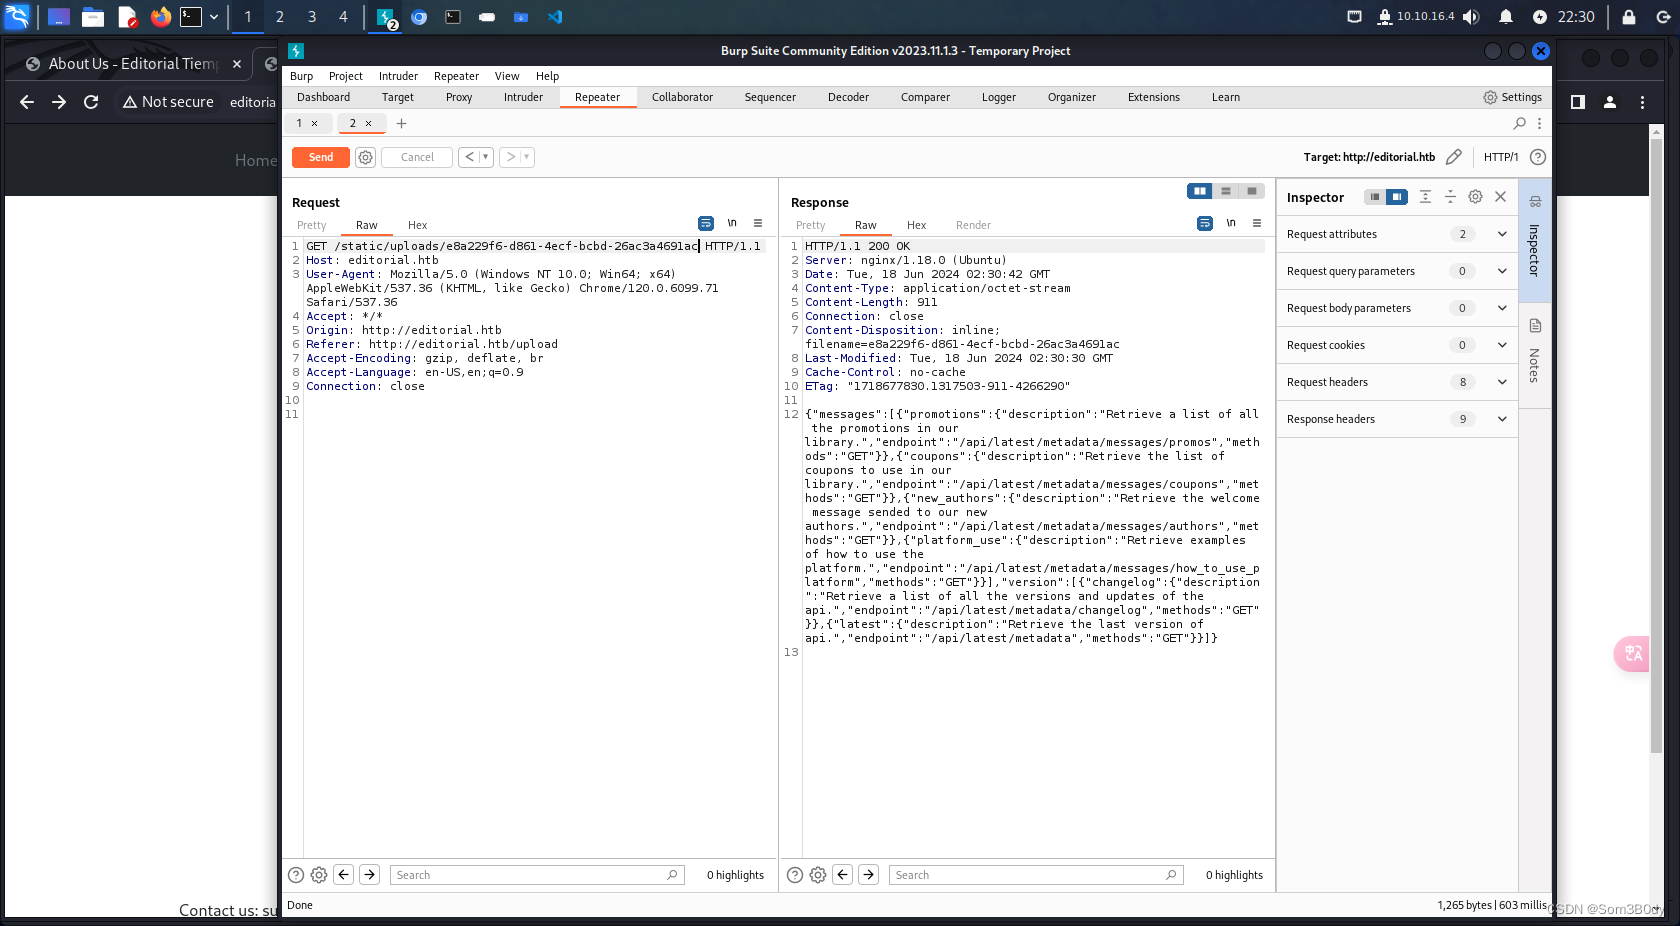The height and width of the screenshot is (926, 1680).
Task: Collapse all Inspector sections icon
Action: [1450, 197]
